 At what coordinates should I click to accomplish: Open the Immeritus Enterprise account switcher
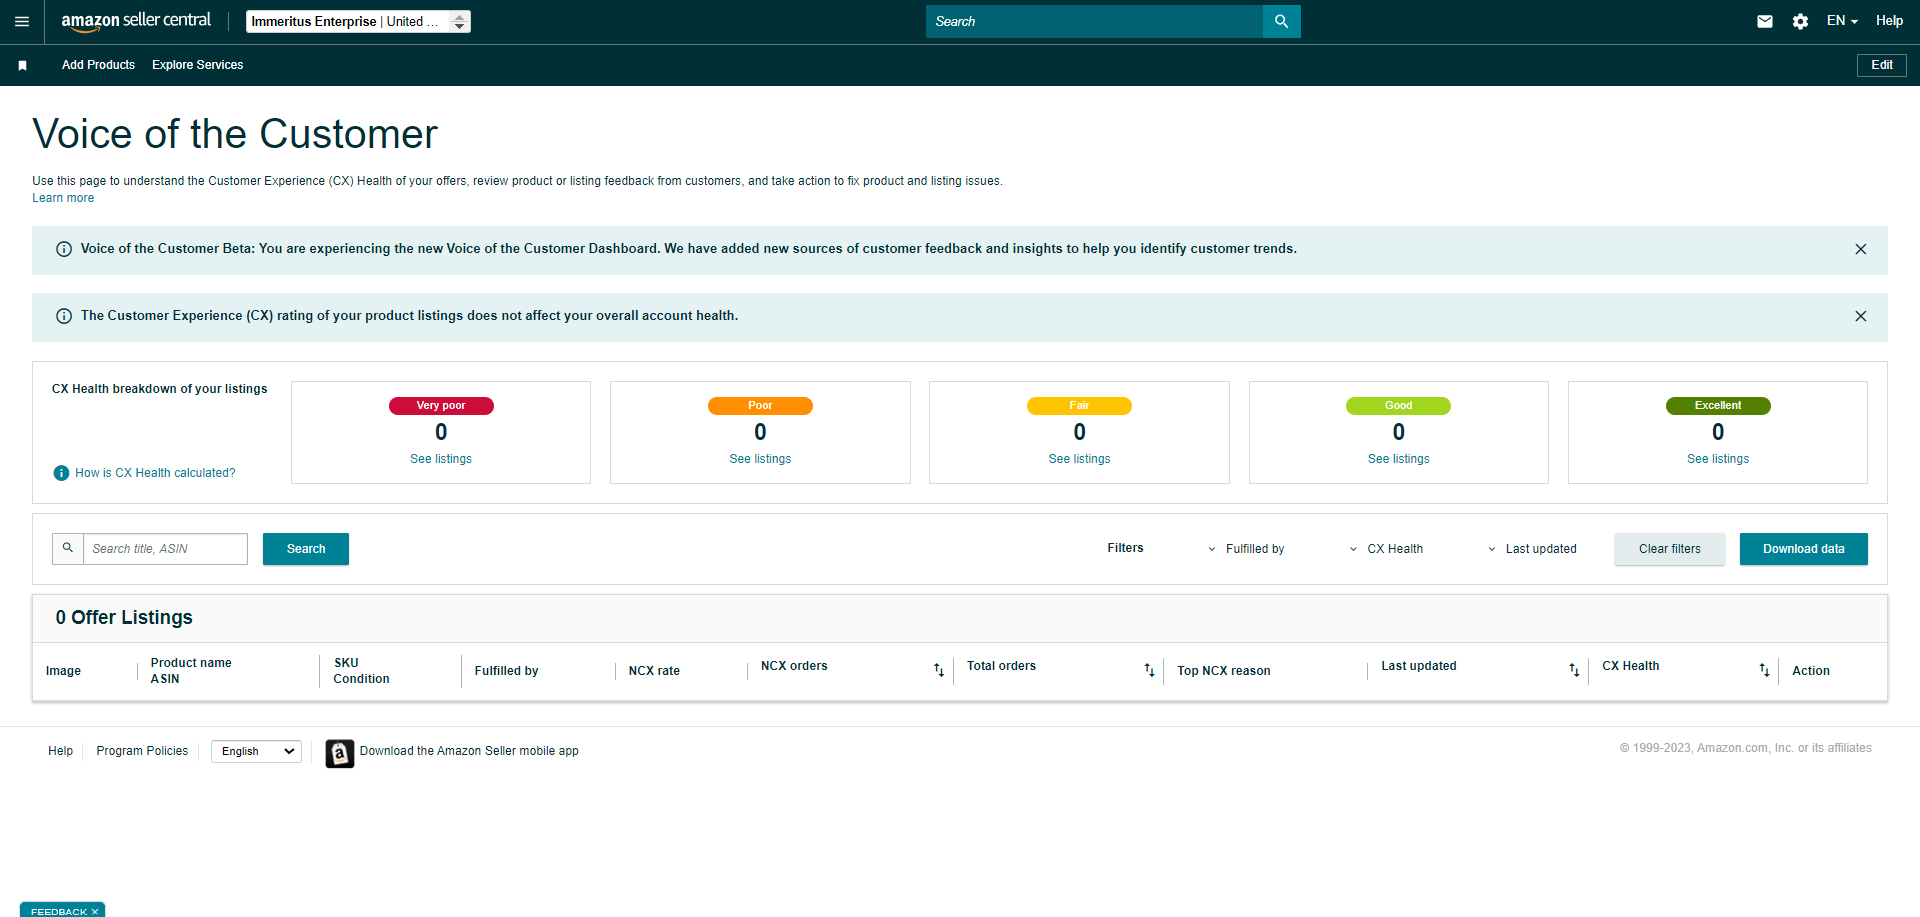pos(358,21)
